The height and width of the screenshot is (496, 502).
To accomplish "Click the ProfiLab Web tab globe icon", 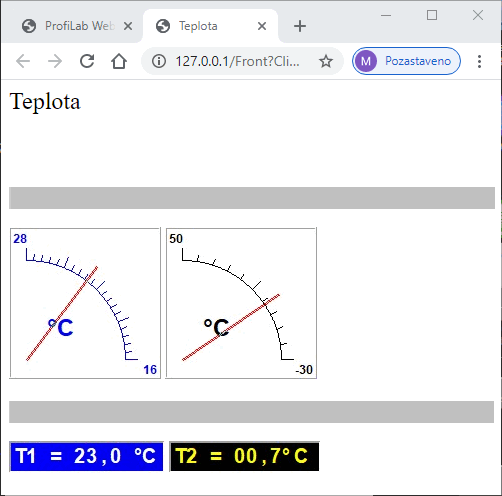I will [29, 26].
